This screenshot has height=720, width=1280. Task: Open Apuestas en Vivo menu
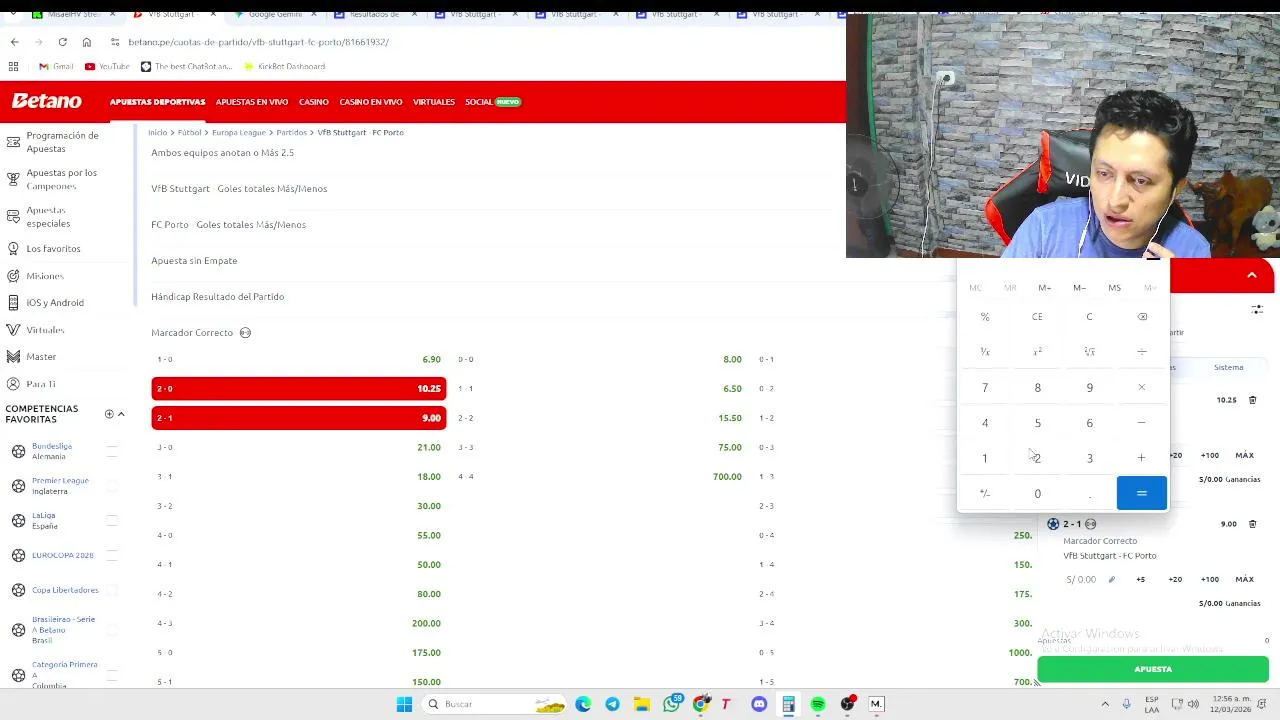pyautogui.click(x=252, y=102)
